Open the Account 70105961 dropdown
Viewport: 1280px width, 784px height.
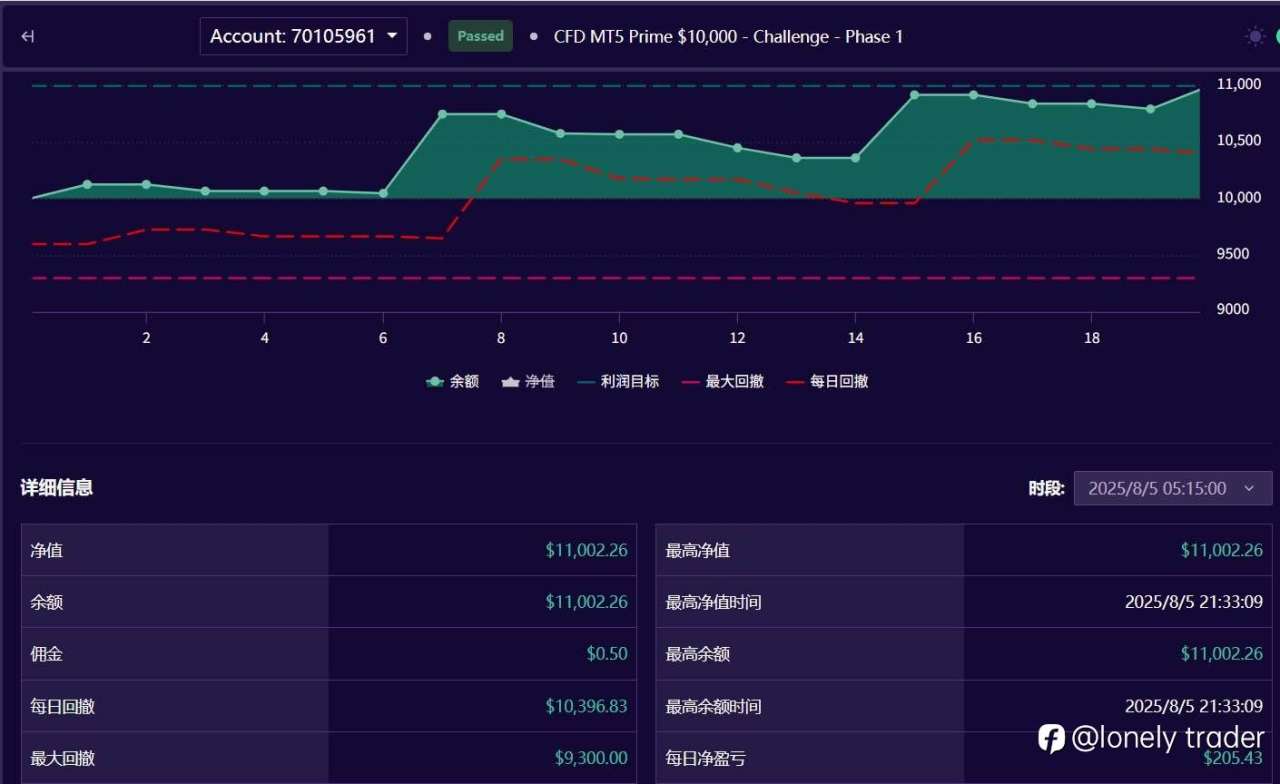[304, 36]
